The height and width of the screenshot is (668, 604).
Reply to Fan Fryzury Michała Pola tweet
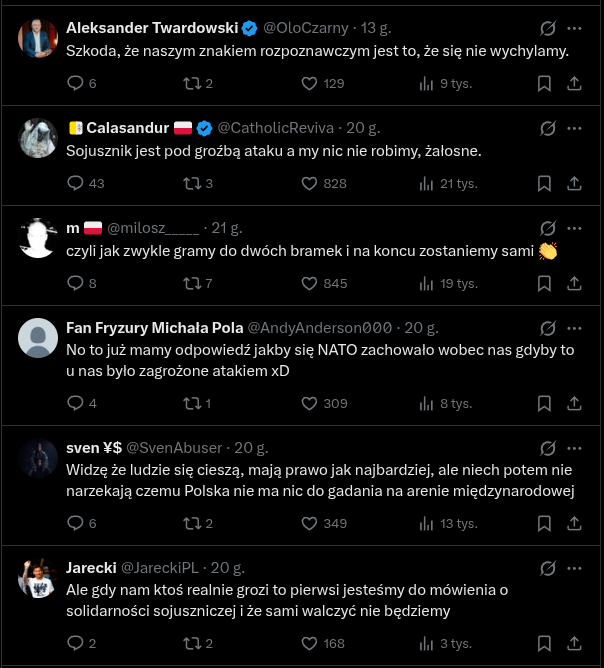click(76, 404)
